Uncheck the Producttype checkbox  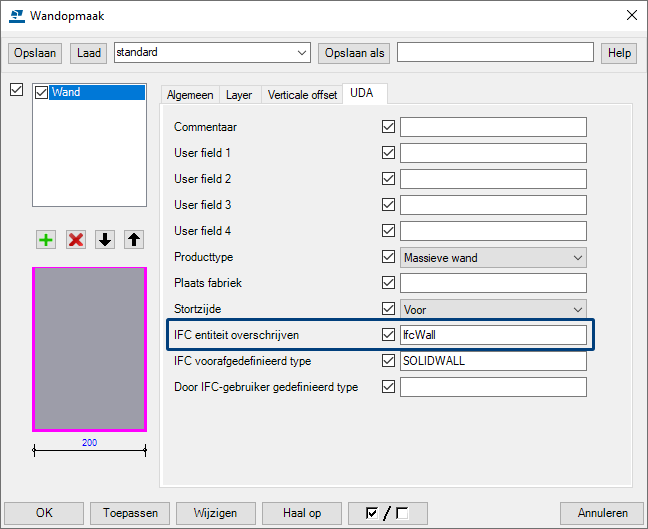coord(389,257)
